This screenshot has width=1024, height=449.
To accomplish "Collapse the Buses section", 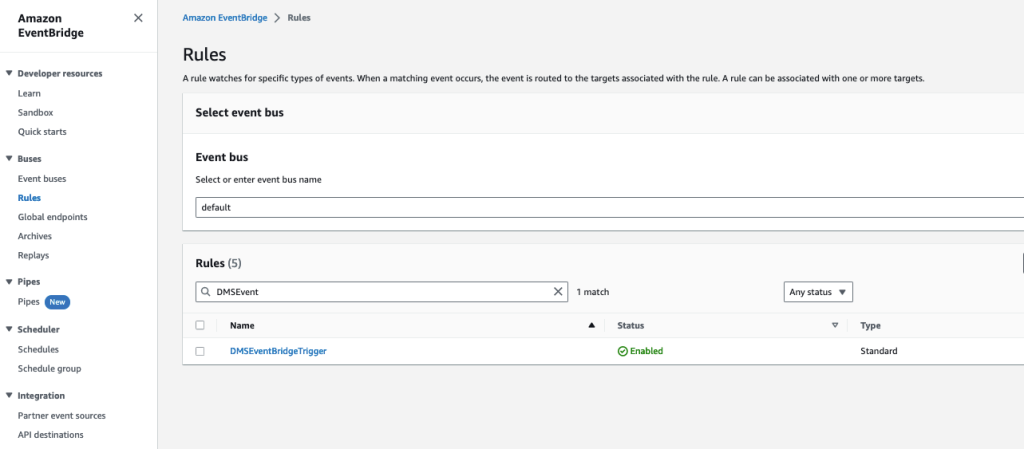I will (9, 159).
